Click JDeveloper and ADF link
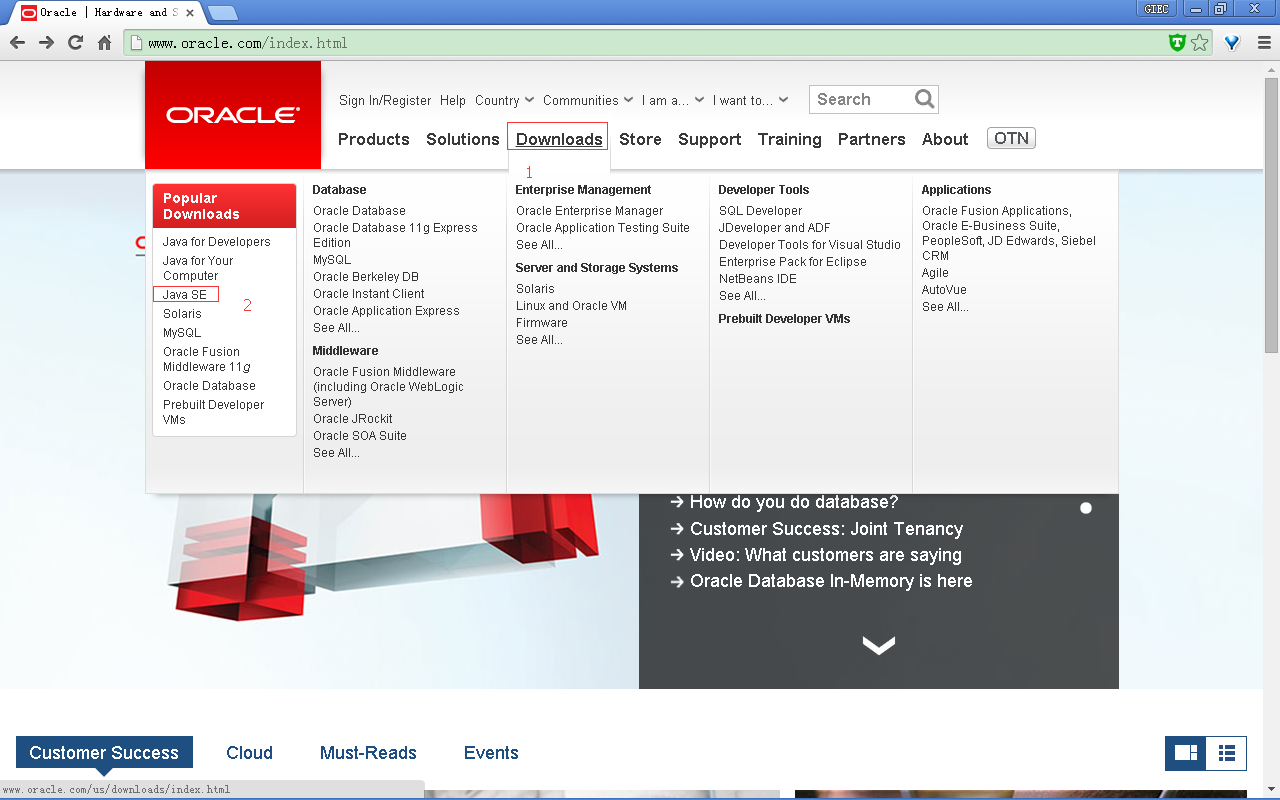This screenshot has width=1280, height=800. click(x=775, y=228)
